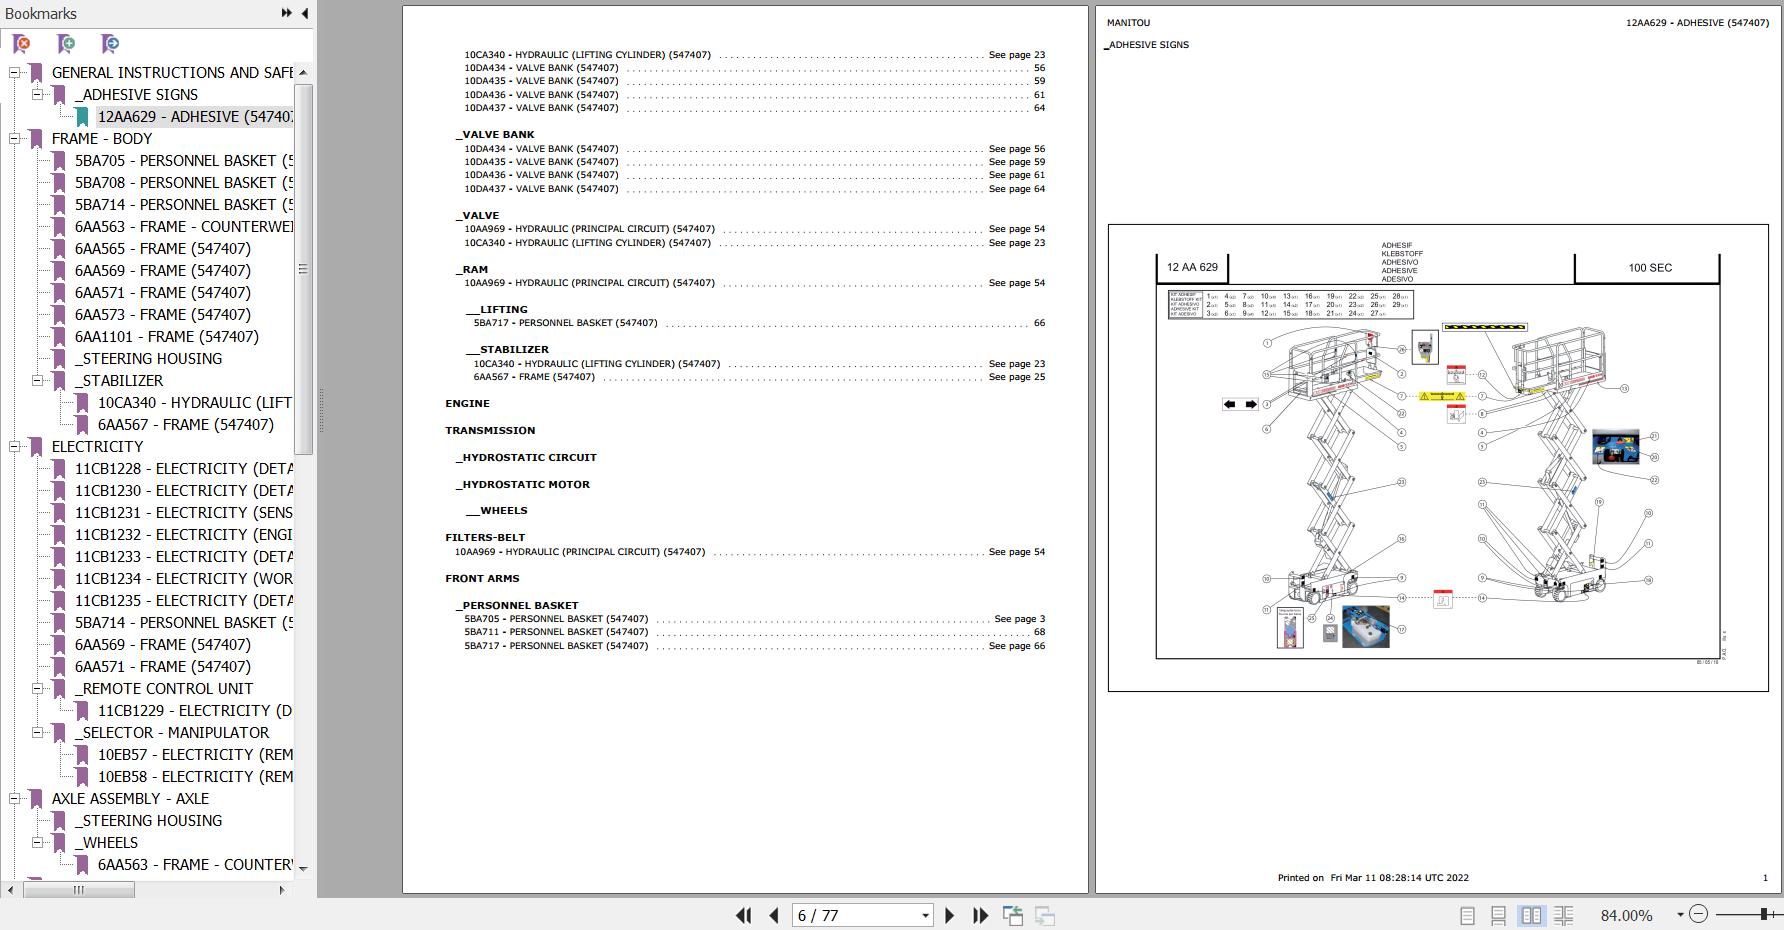Collapse the _REMOTE CONTROL UNIT node
1784x930 pixels.
(x=38, y=689)
